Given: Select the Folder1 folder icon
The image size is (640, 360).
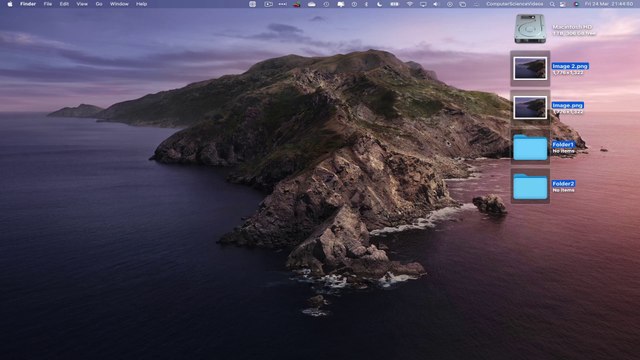Looking at the screenshot, I should 530,147.
